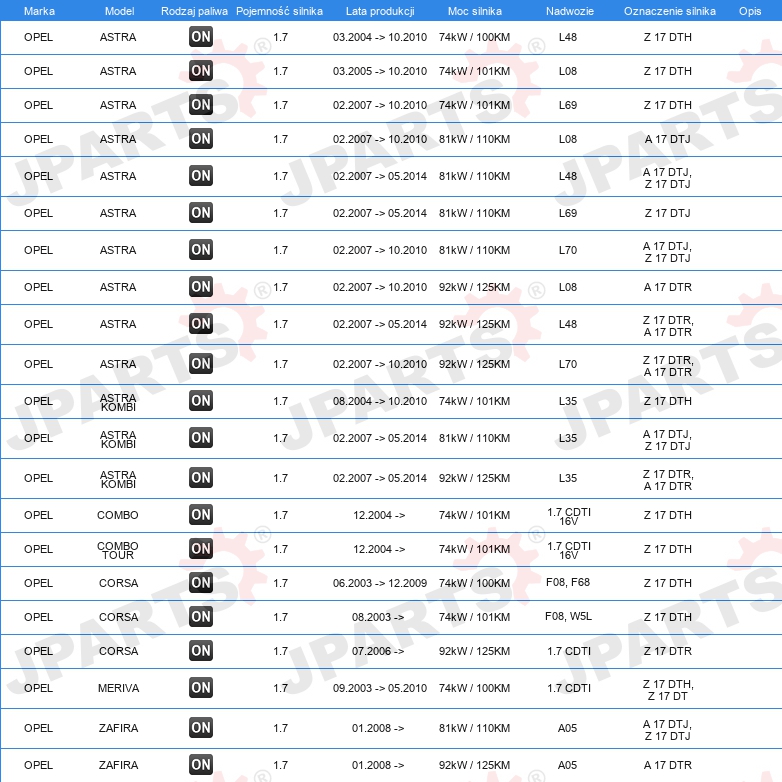Viewport: 782px width, 782px height.
Task: Click 'A 17 DTJ, Z 17 DTJ' in Zafira row
Action: point(667,730)
